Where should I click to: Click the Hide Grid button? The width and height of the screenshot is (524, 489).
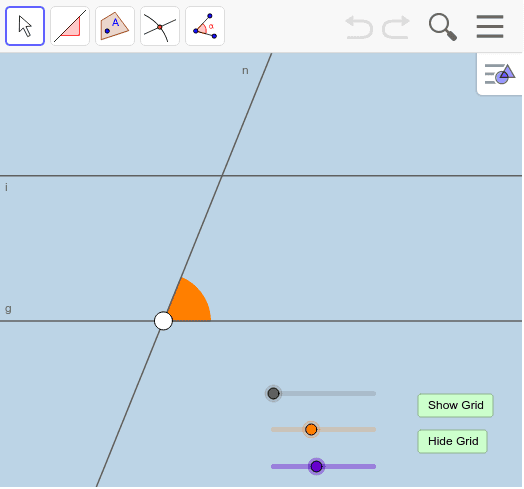point(452,441)
